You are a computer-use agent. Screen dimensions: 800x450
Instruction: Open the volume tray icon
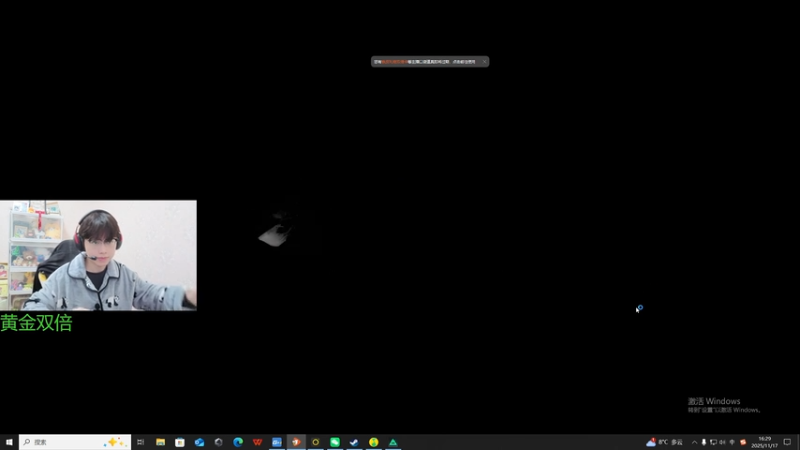[722, 442]
